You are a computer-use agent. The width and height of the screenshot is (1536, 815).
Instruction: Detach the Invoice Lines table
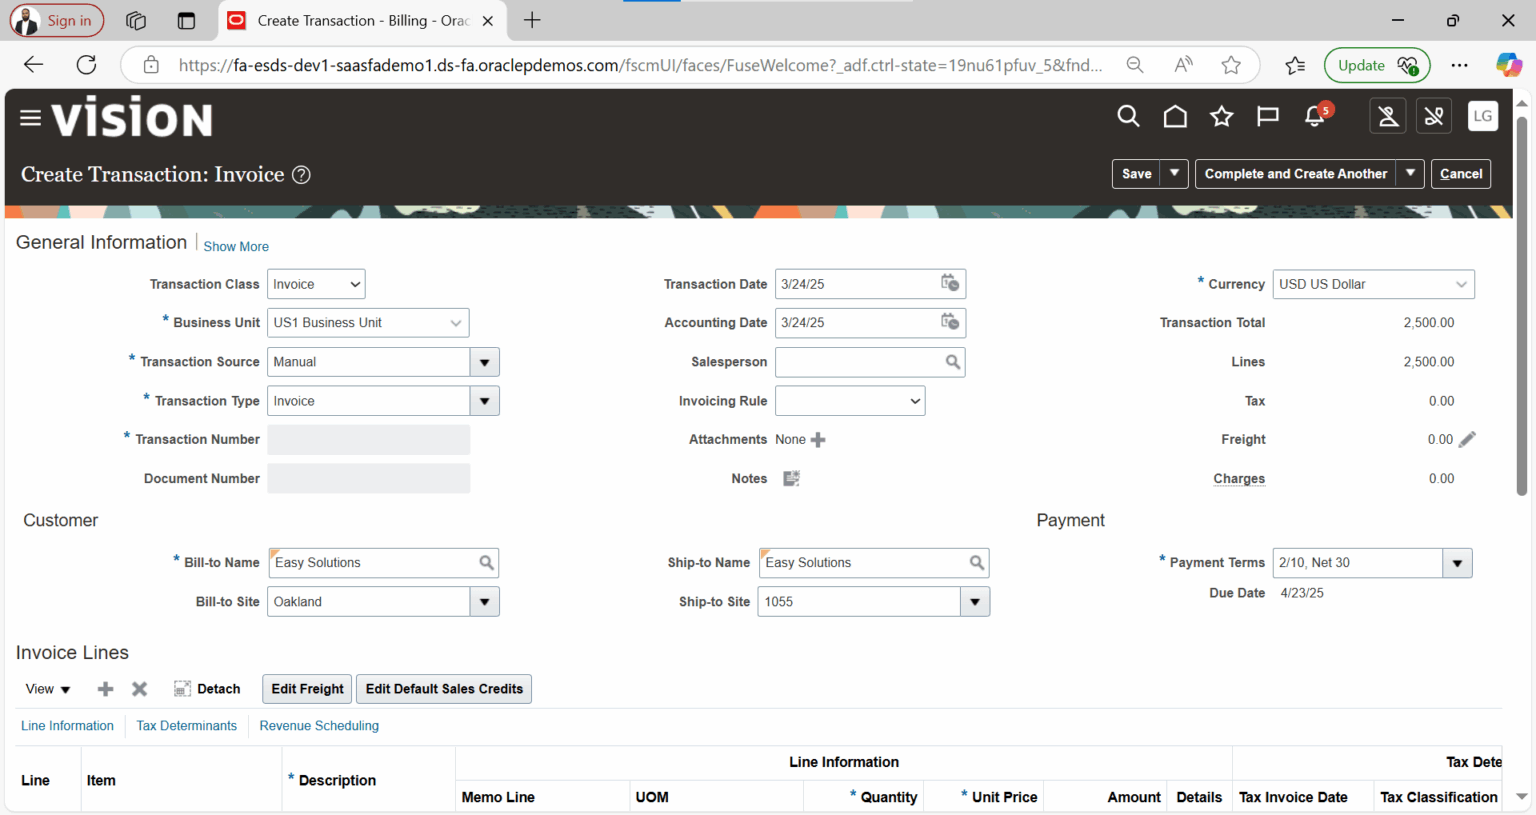pos(207,688)
